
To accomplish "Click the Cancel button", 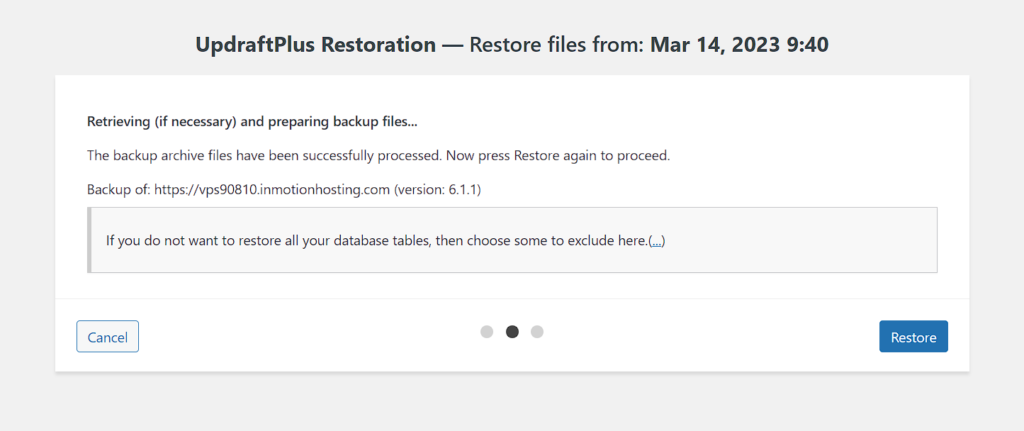I will point(107,337).
